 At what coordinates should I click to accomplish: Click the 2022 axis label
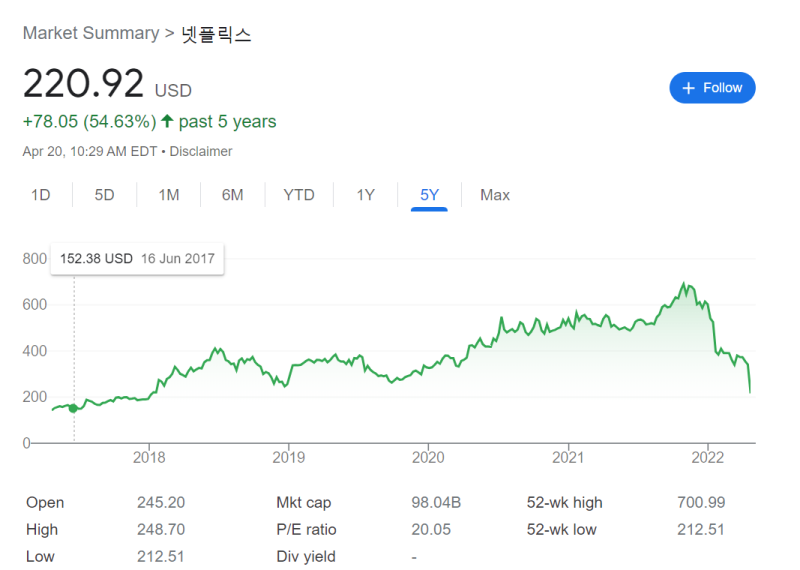click(x=708, y=457)
